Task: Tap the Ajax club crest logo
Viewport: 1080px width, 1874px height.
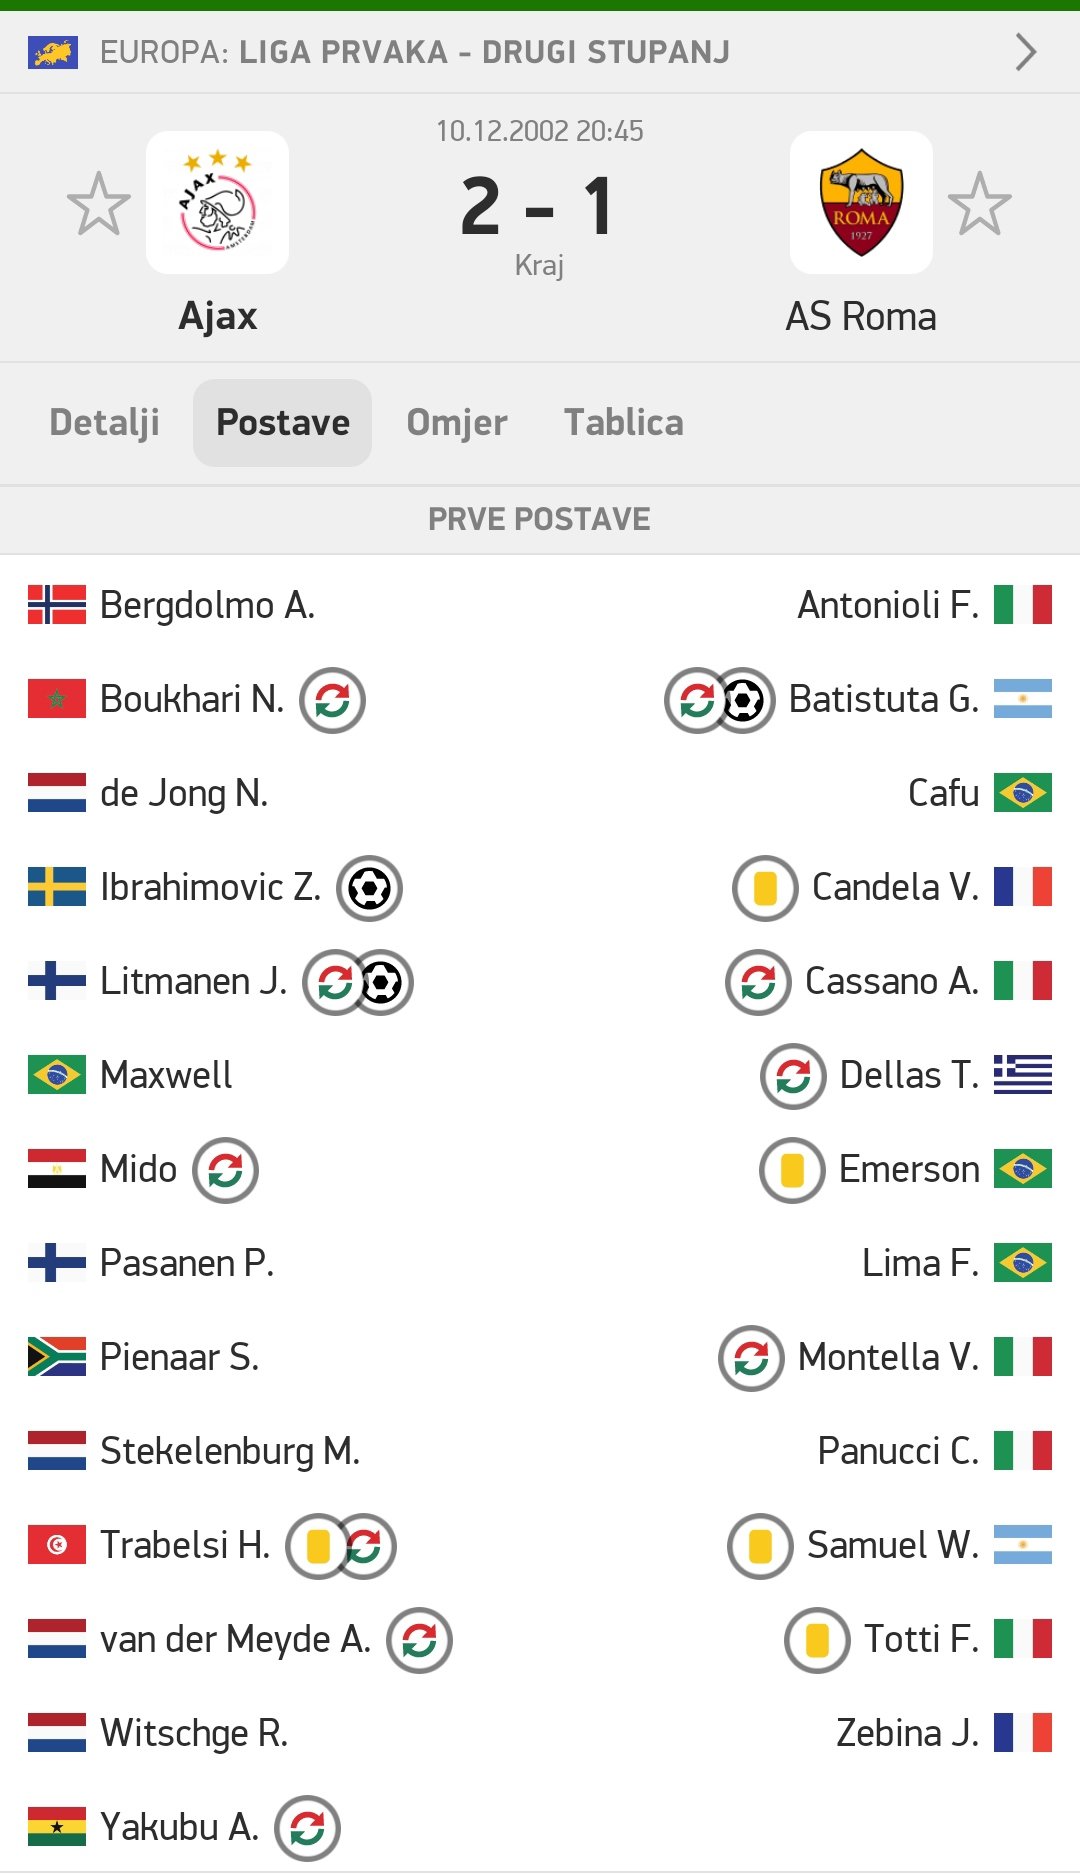Action: 217,203
